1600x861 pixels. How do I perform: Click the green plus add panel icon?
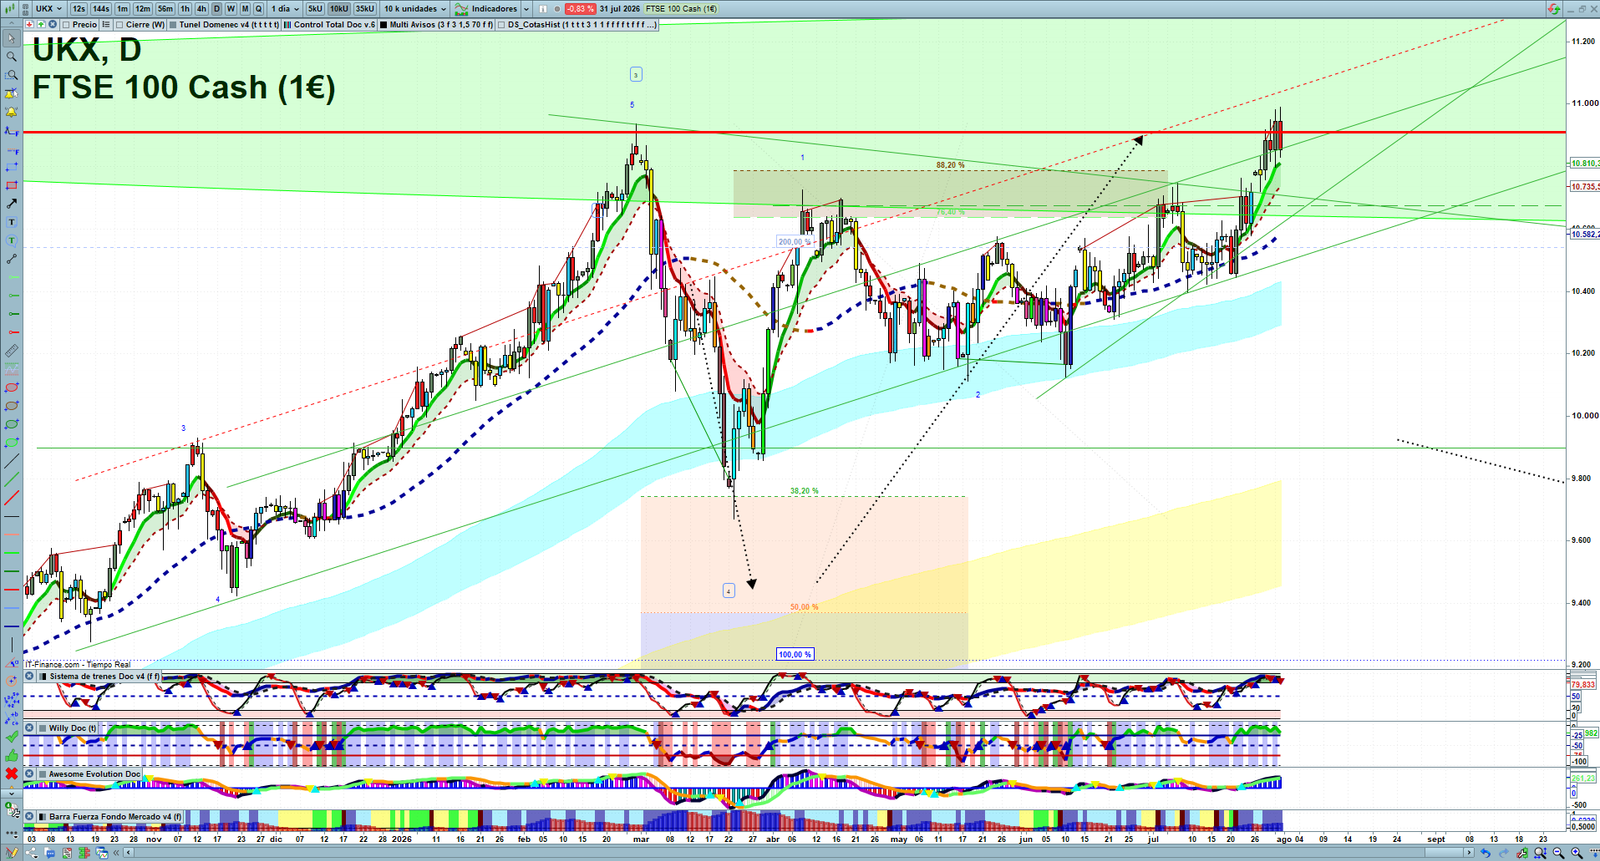pos(41,24)
